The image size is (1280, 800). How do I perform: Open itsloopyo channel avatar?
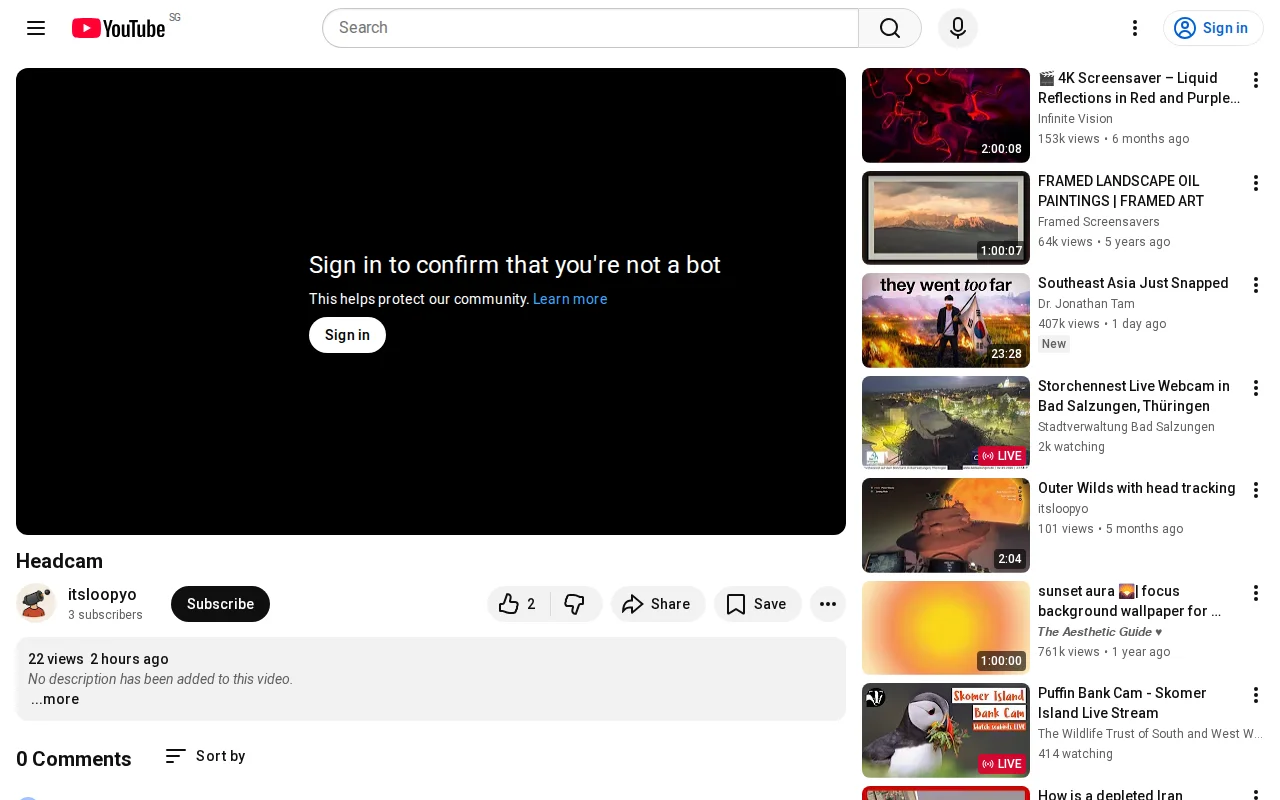tap(36, 603)
